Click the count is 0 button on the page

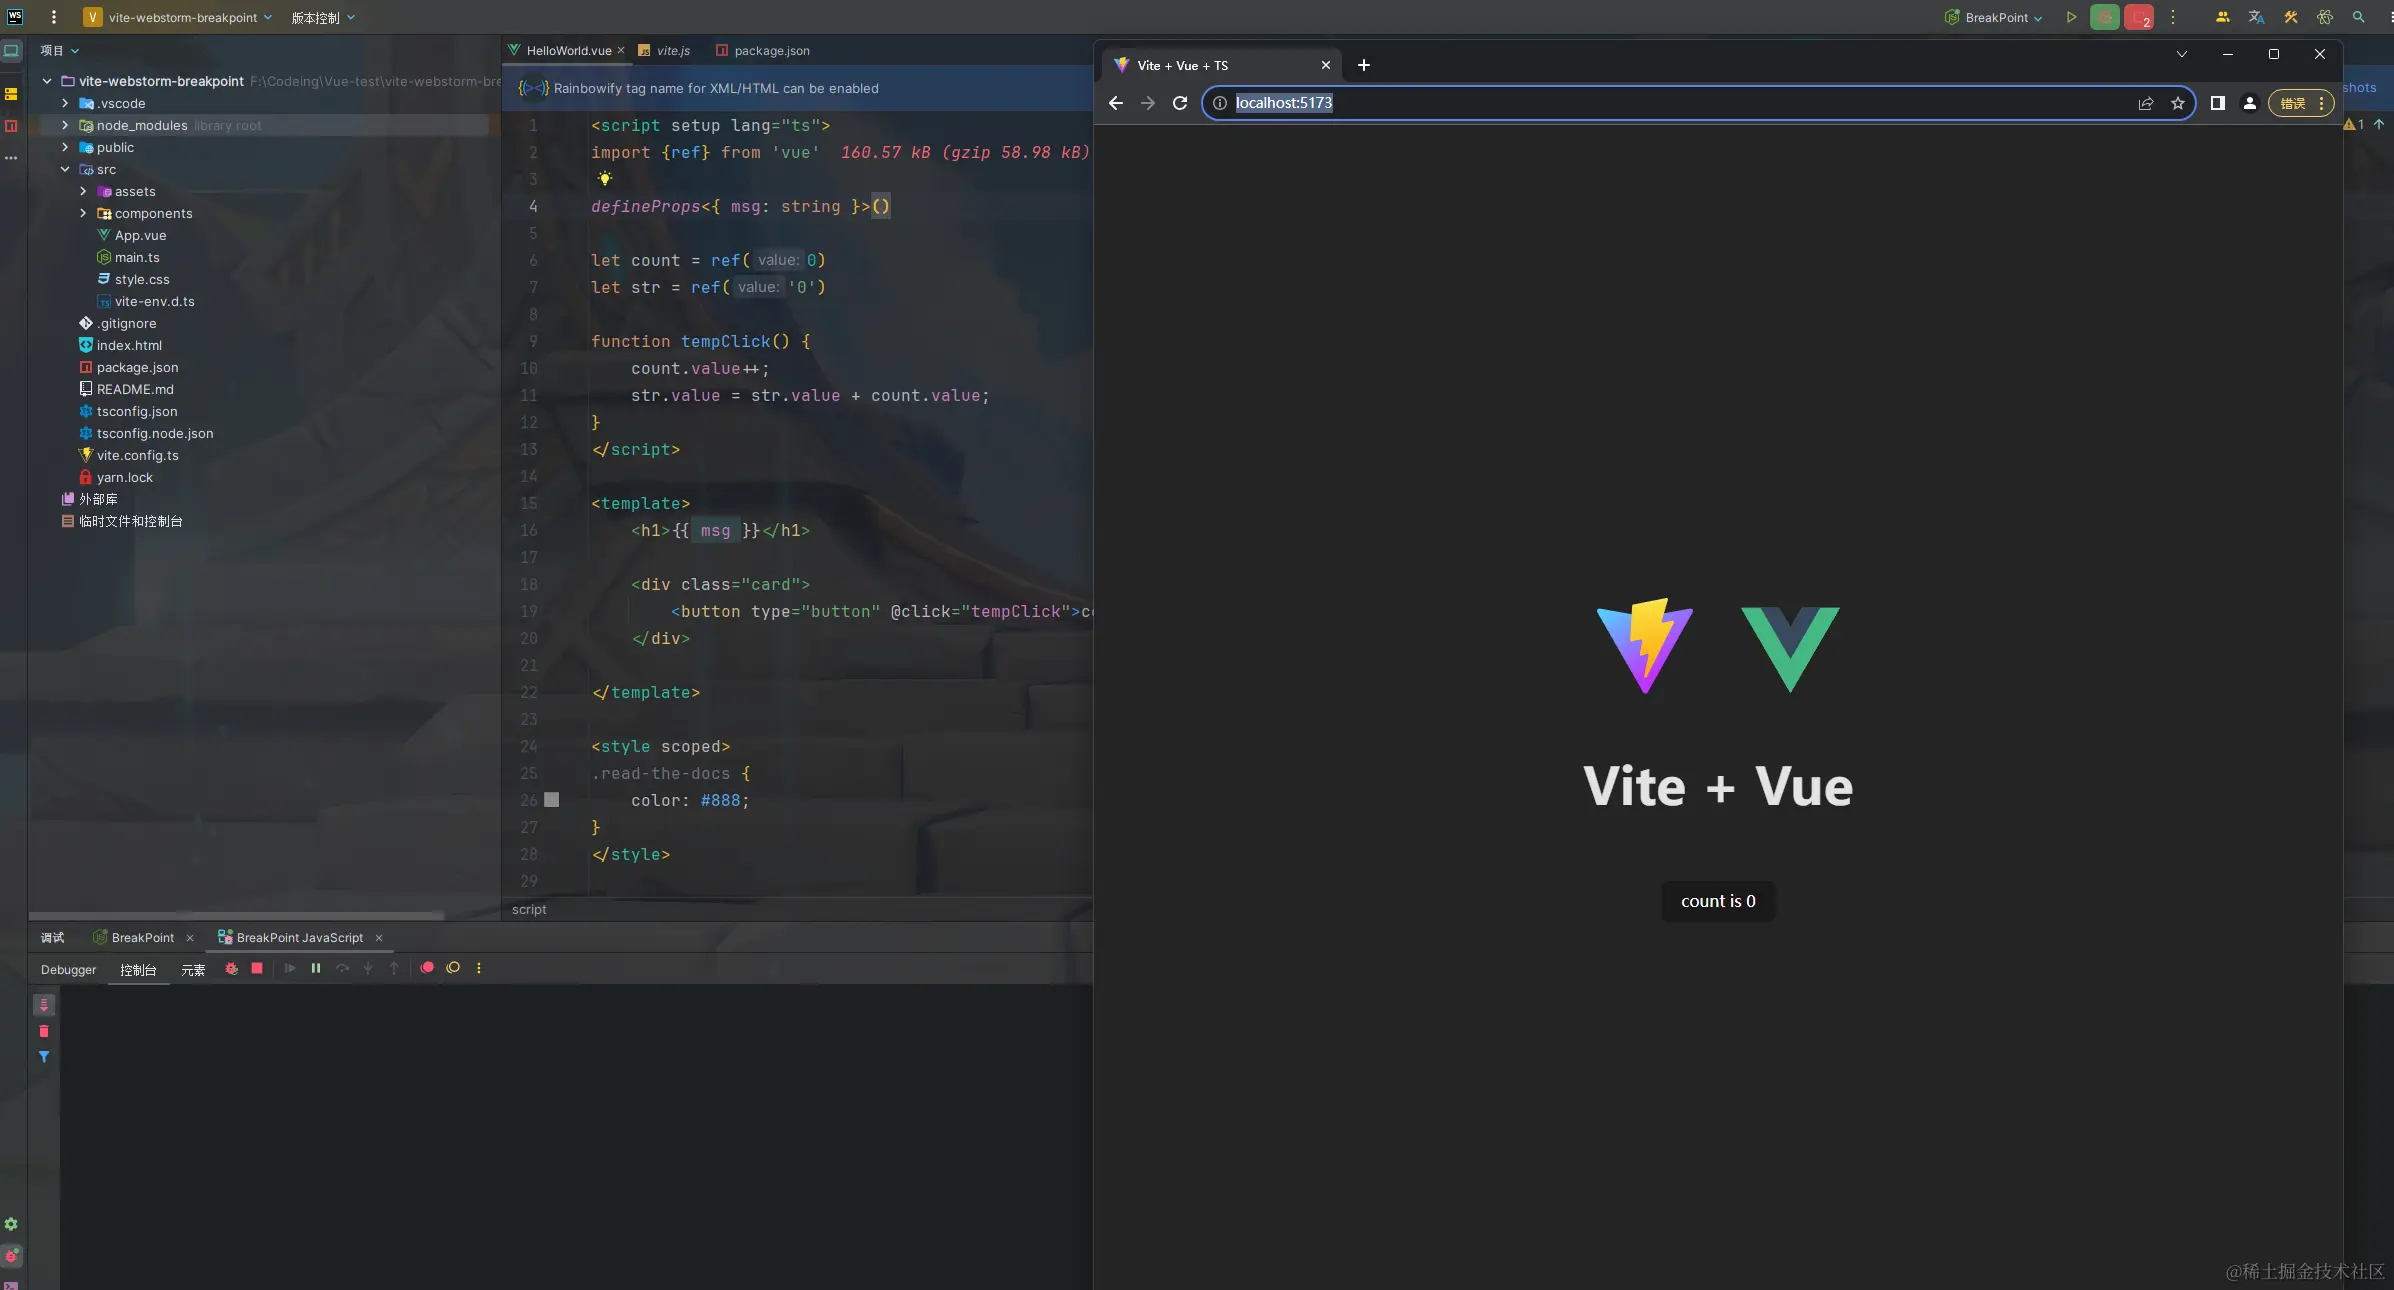1716,900
